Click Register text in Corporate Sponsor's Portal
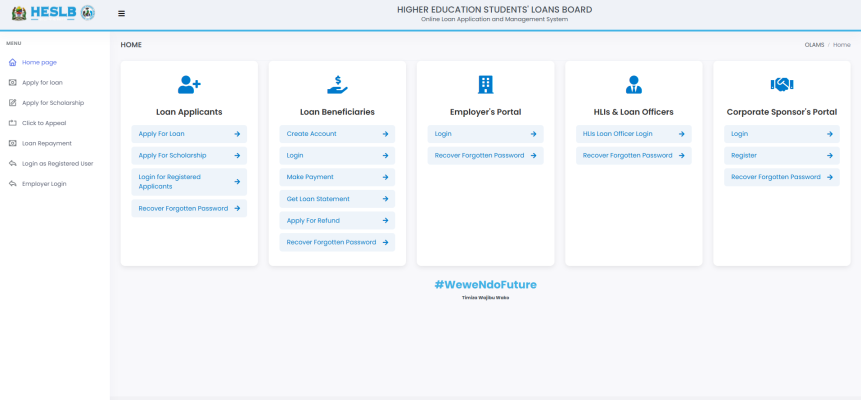 point(744,155)
